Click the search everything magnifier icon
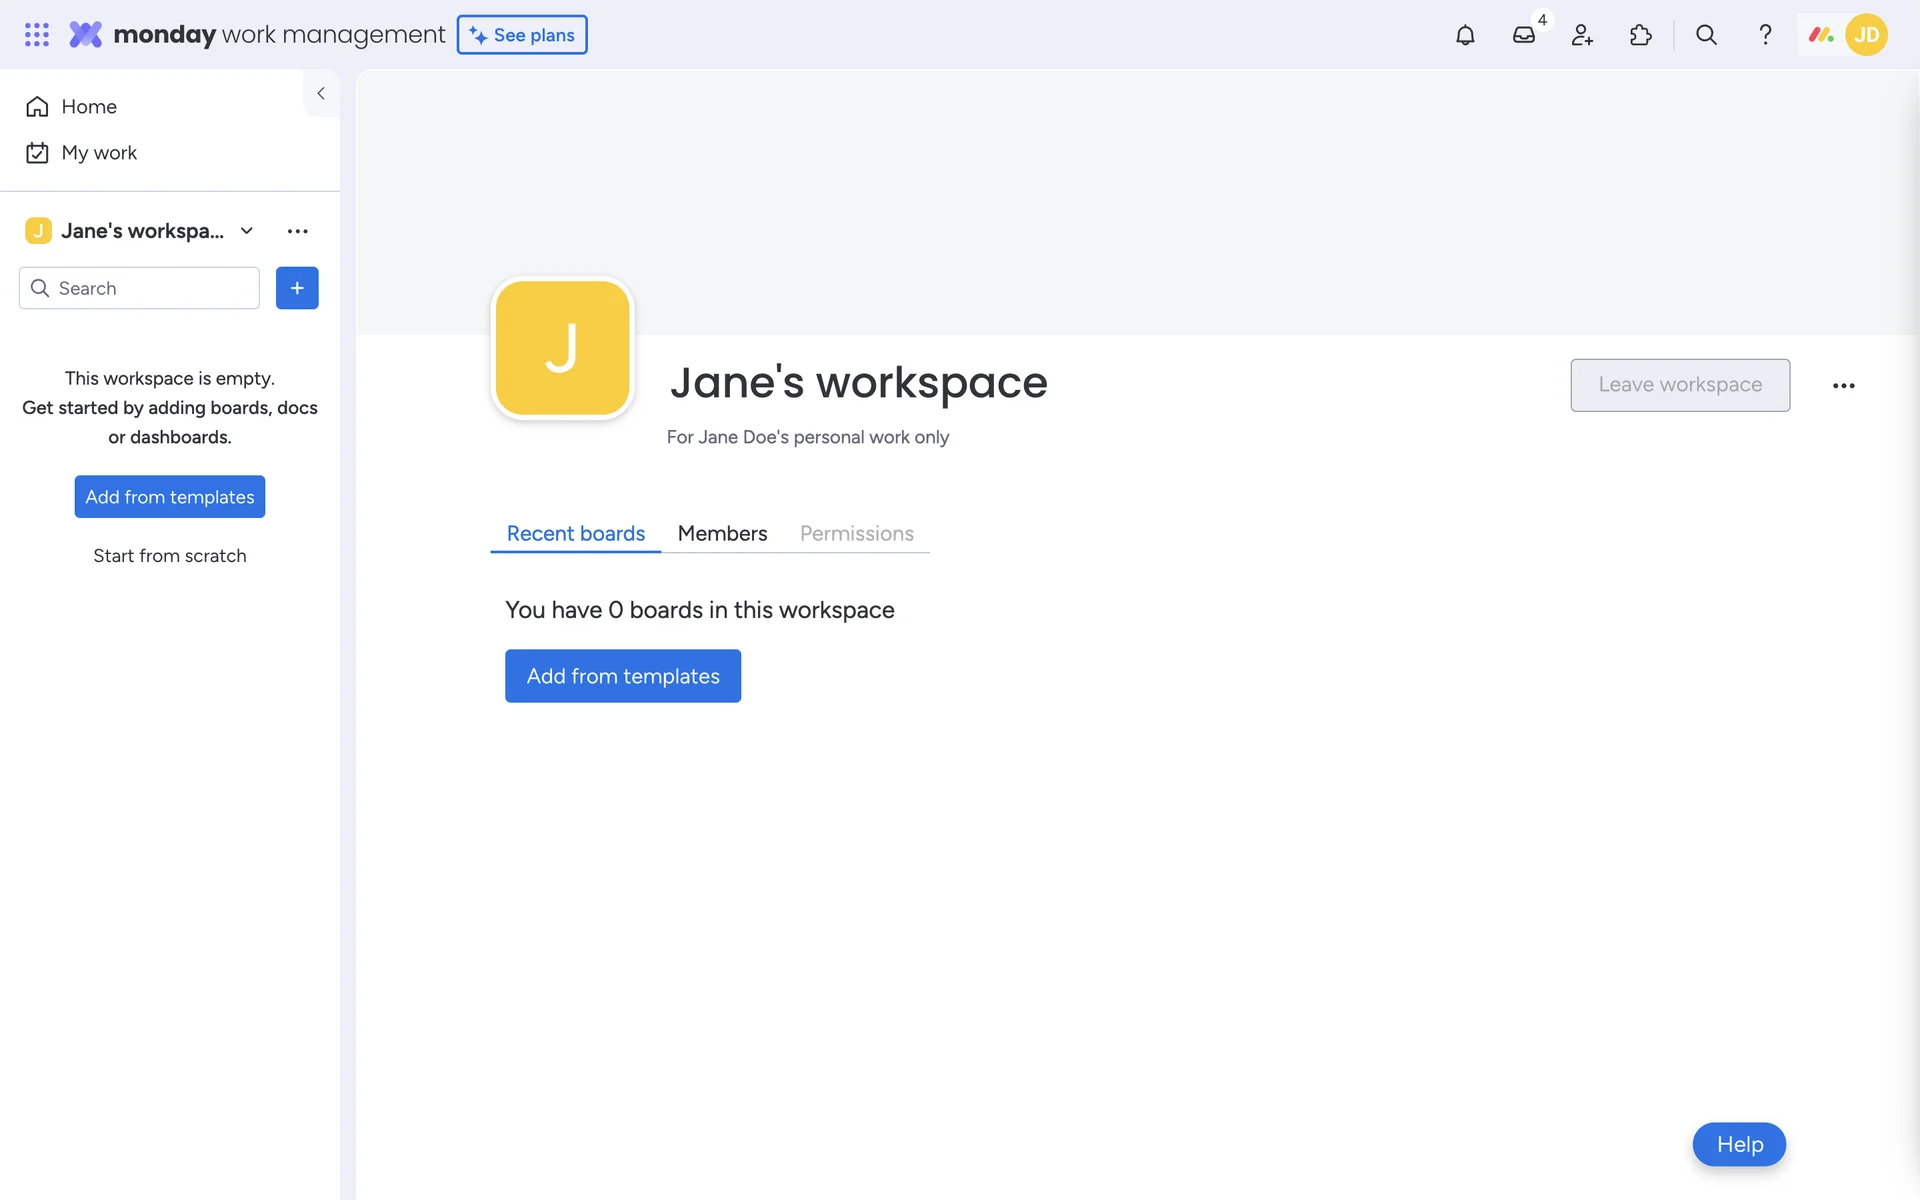Viewport: 1920px width, 1200px height. click(1706, 35)
